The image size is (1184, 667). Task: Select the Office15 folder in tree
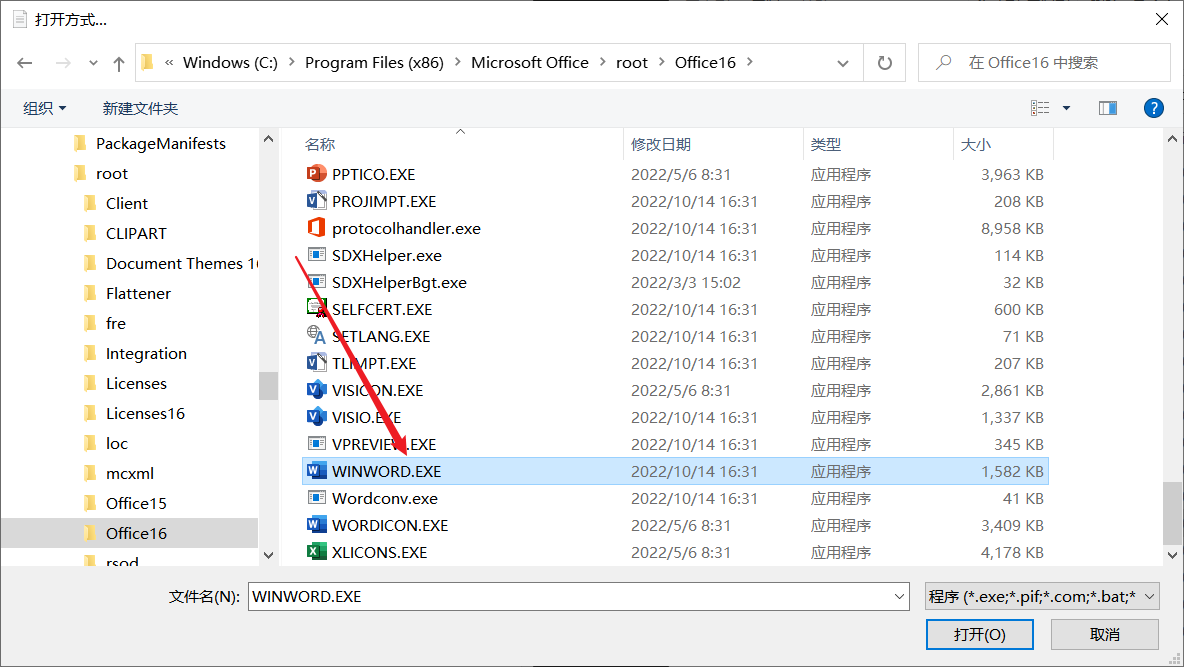136,503
